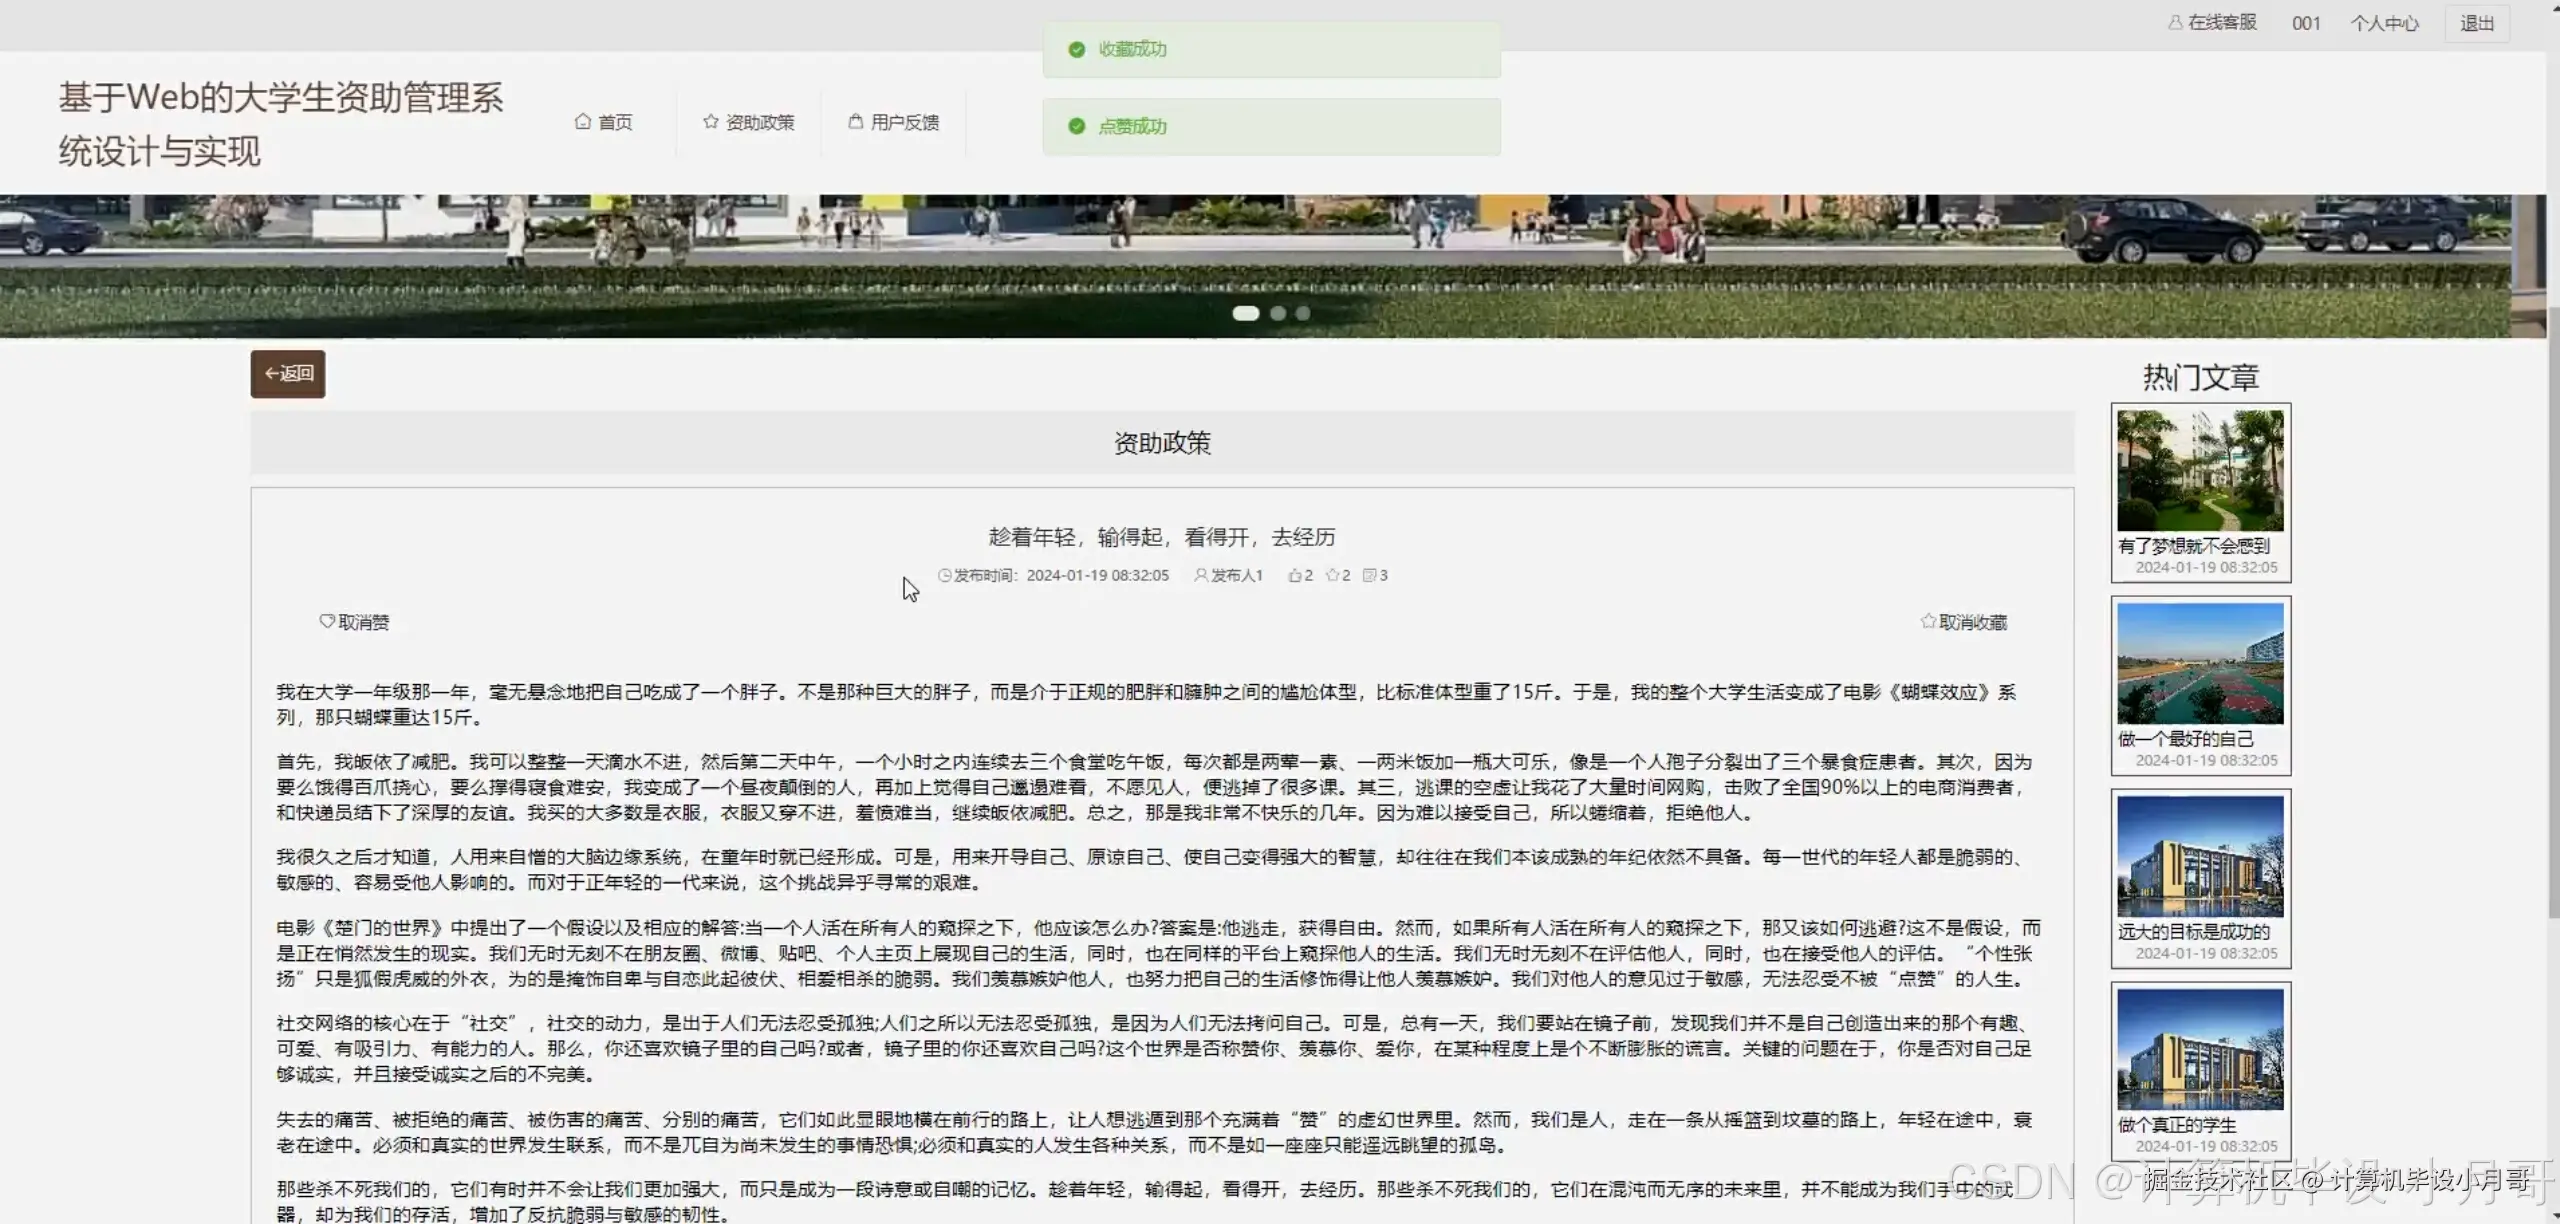Open the 用户反馈 navigation menu item

903,121
